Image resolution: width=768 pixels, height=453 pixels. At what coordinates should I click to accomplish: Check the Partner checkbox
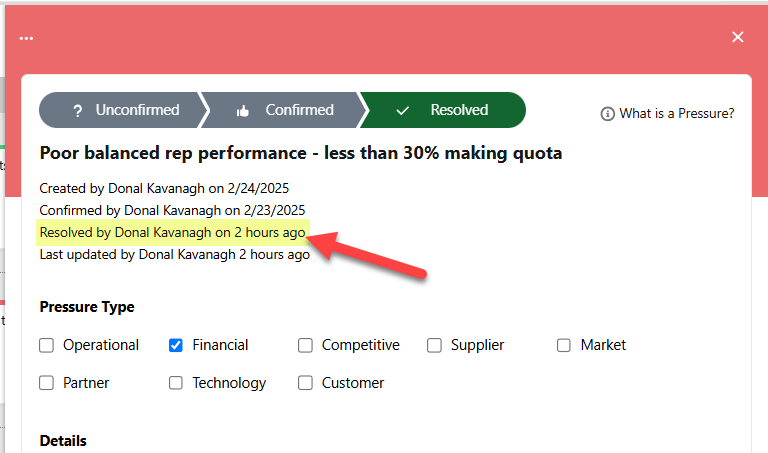pyautogui.click(x=46, y=383)
